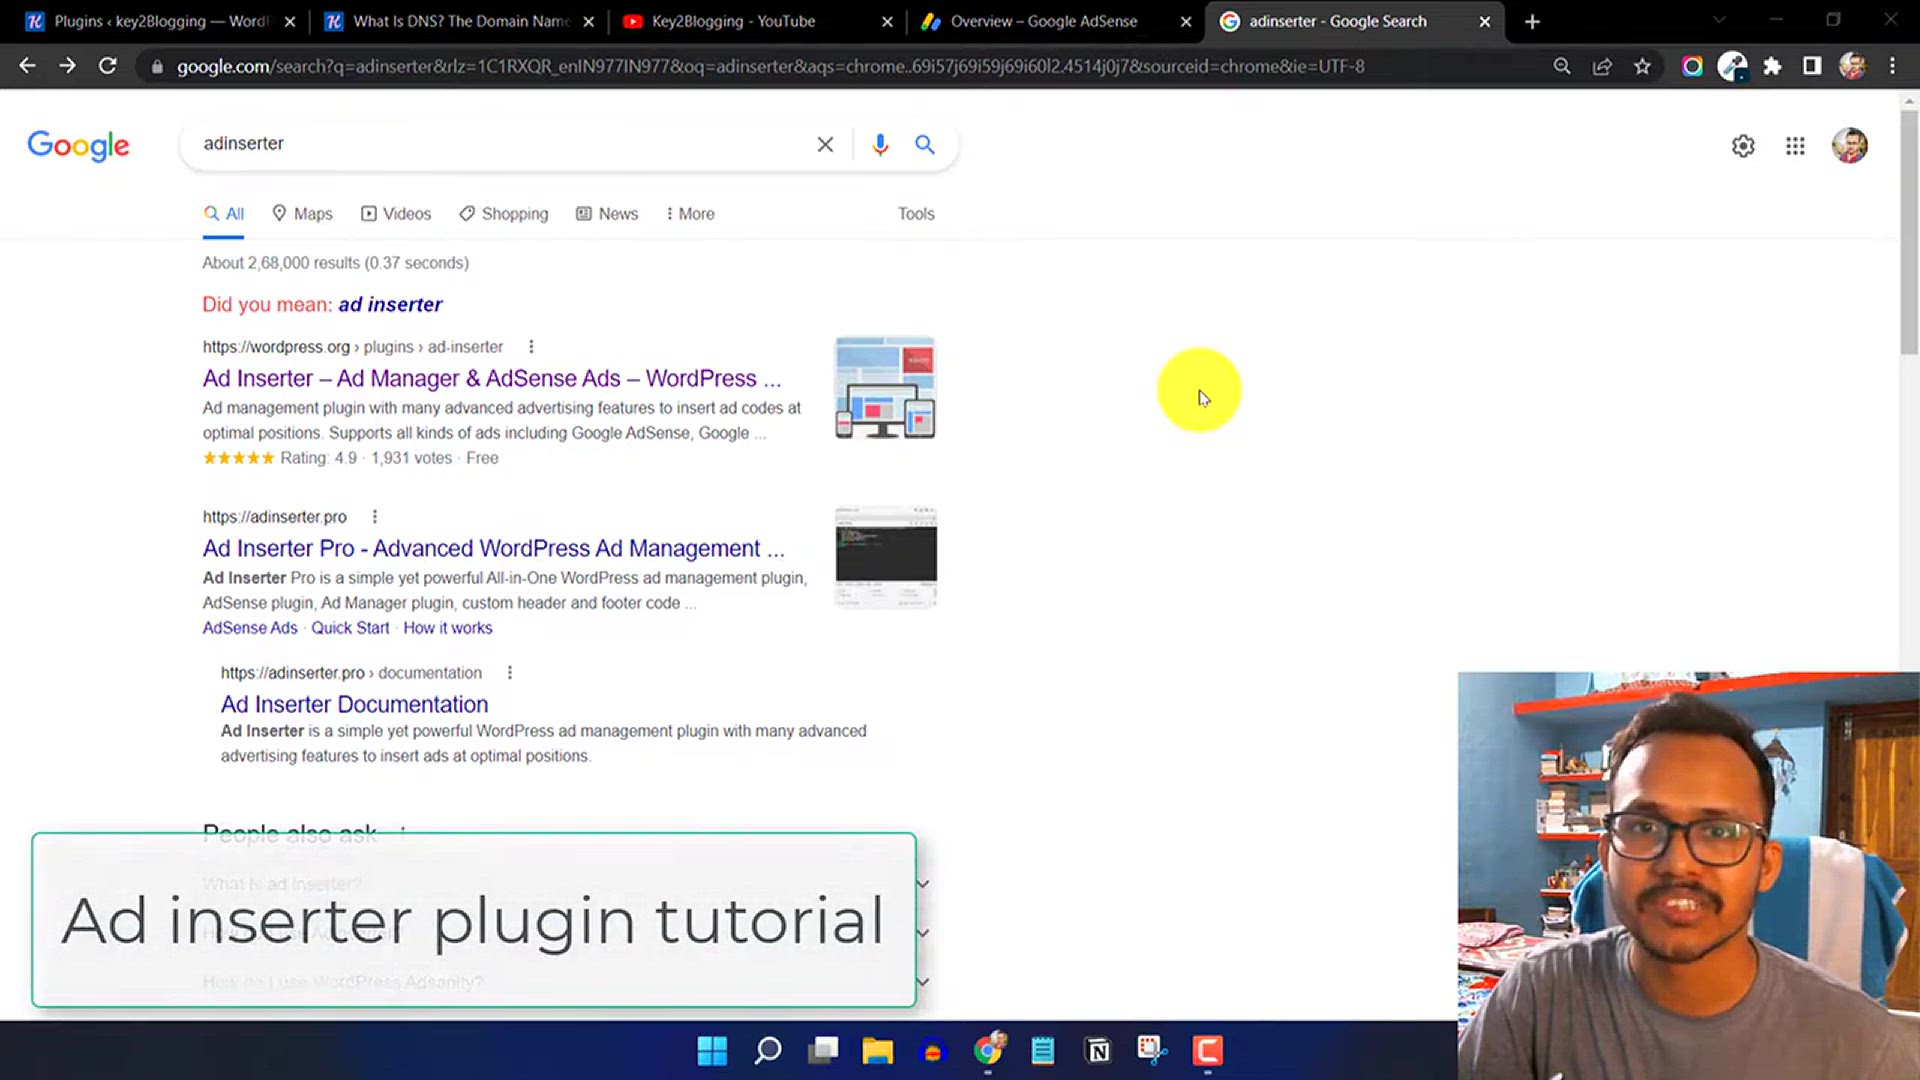The height and width of the screenshot is (1080, 1920).
Task: Expand the More search filters menu
Action: click(x=690, y=214)
